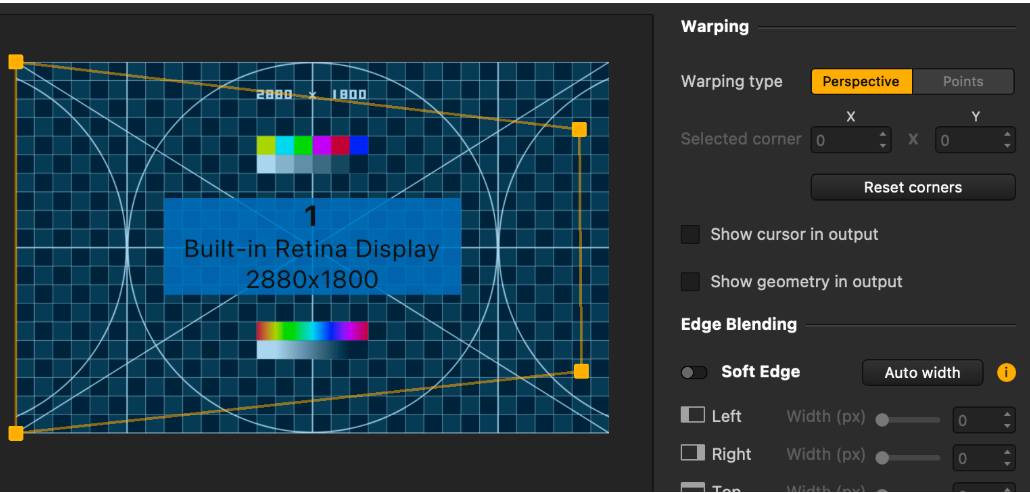Enable Show cursor in output
This screenshot has width=1030, height=493.
pos(690,234)
